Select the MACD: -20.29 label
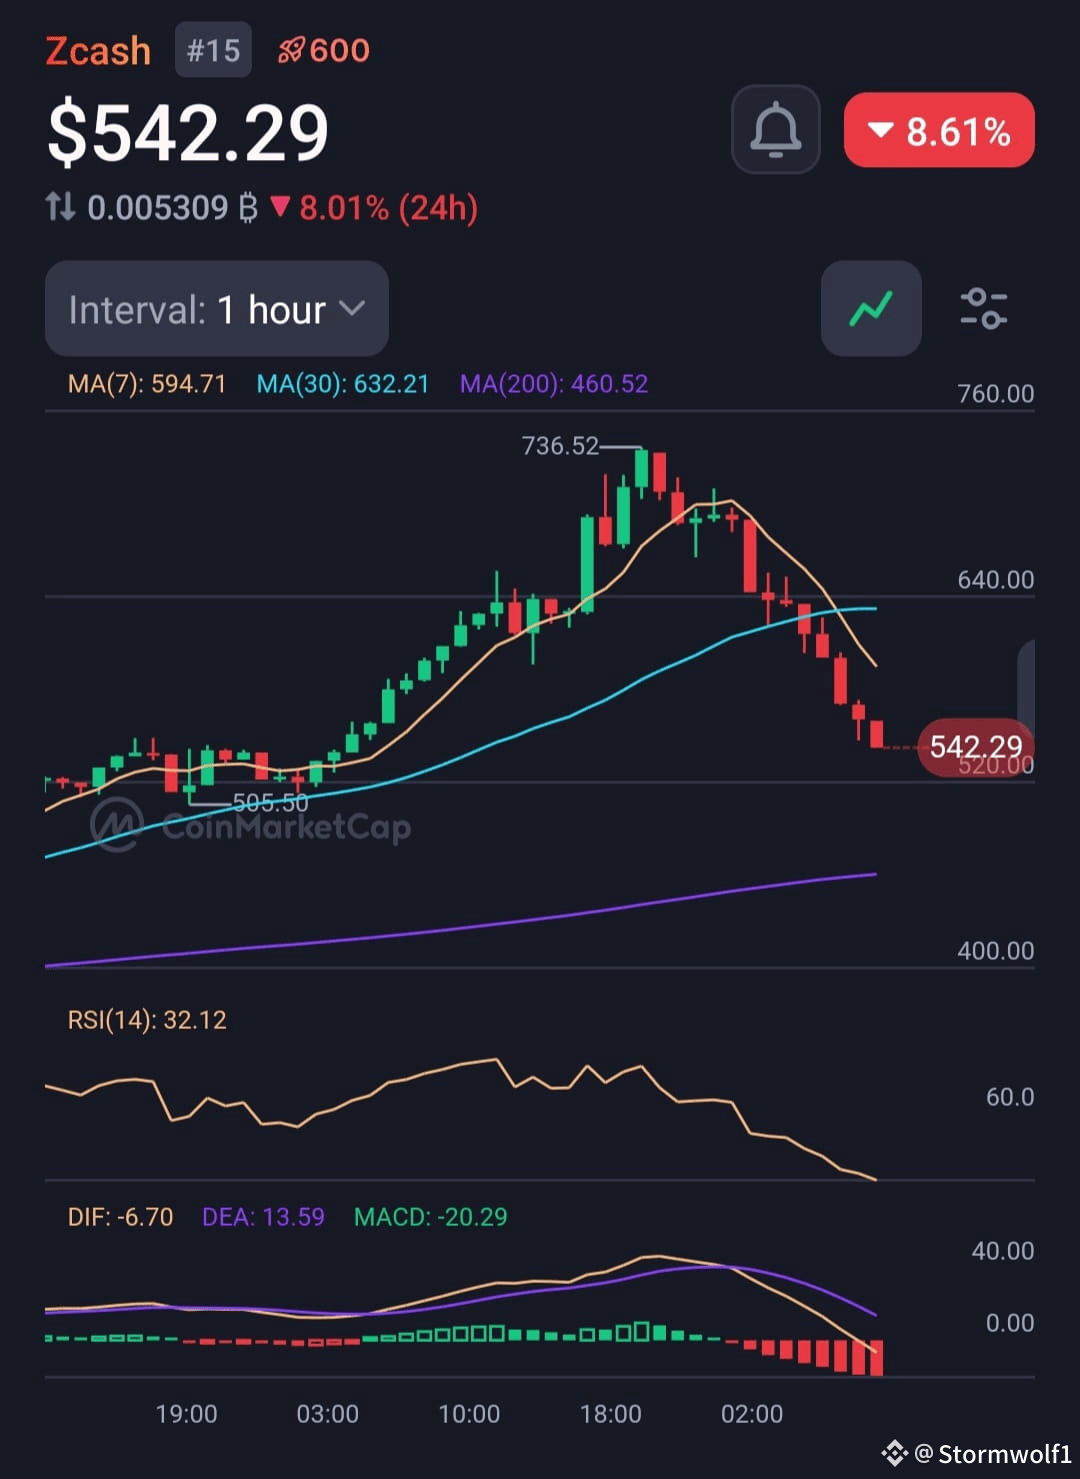Viewport: 1080px width, 1479px height. [x=431, y=1217]
